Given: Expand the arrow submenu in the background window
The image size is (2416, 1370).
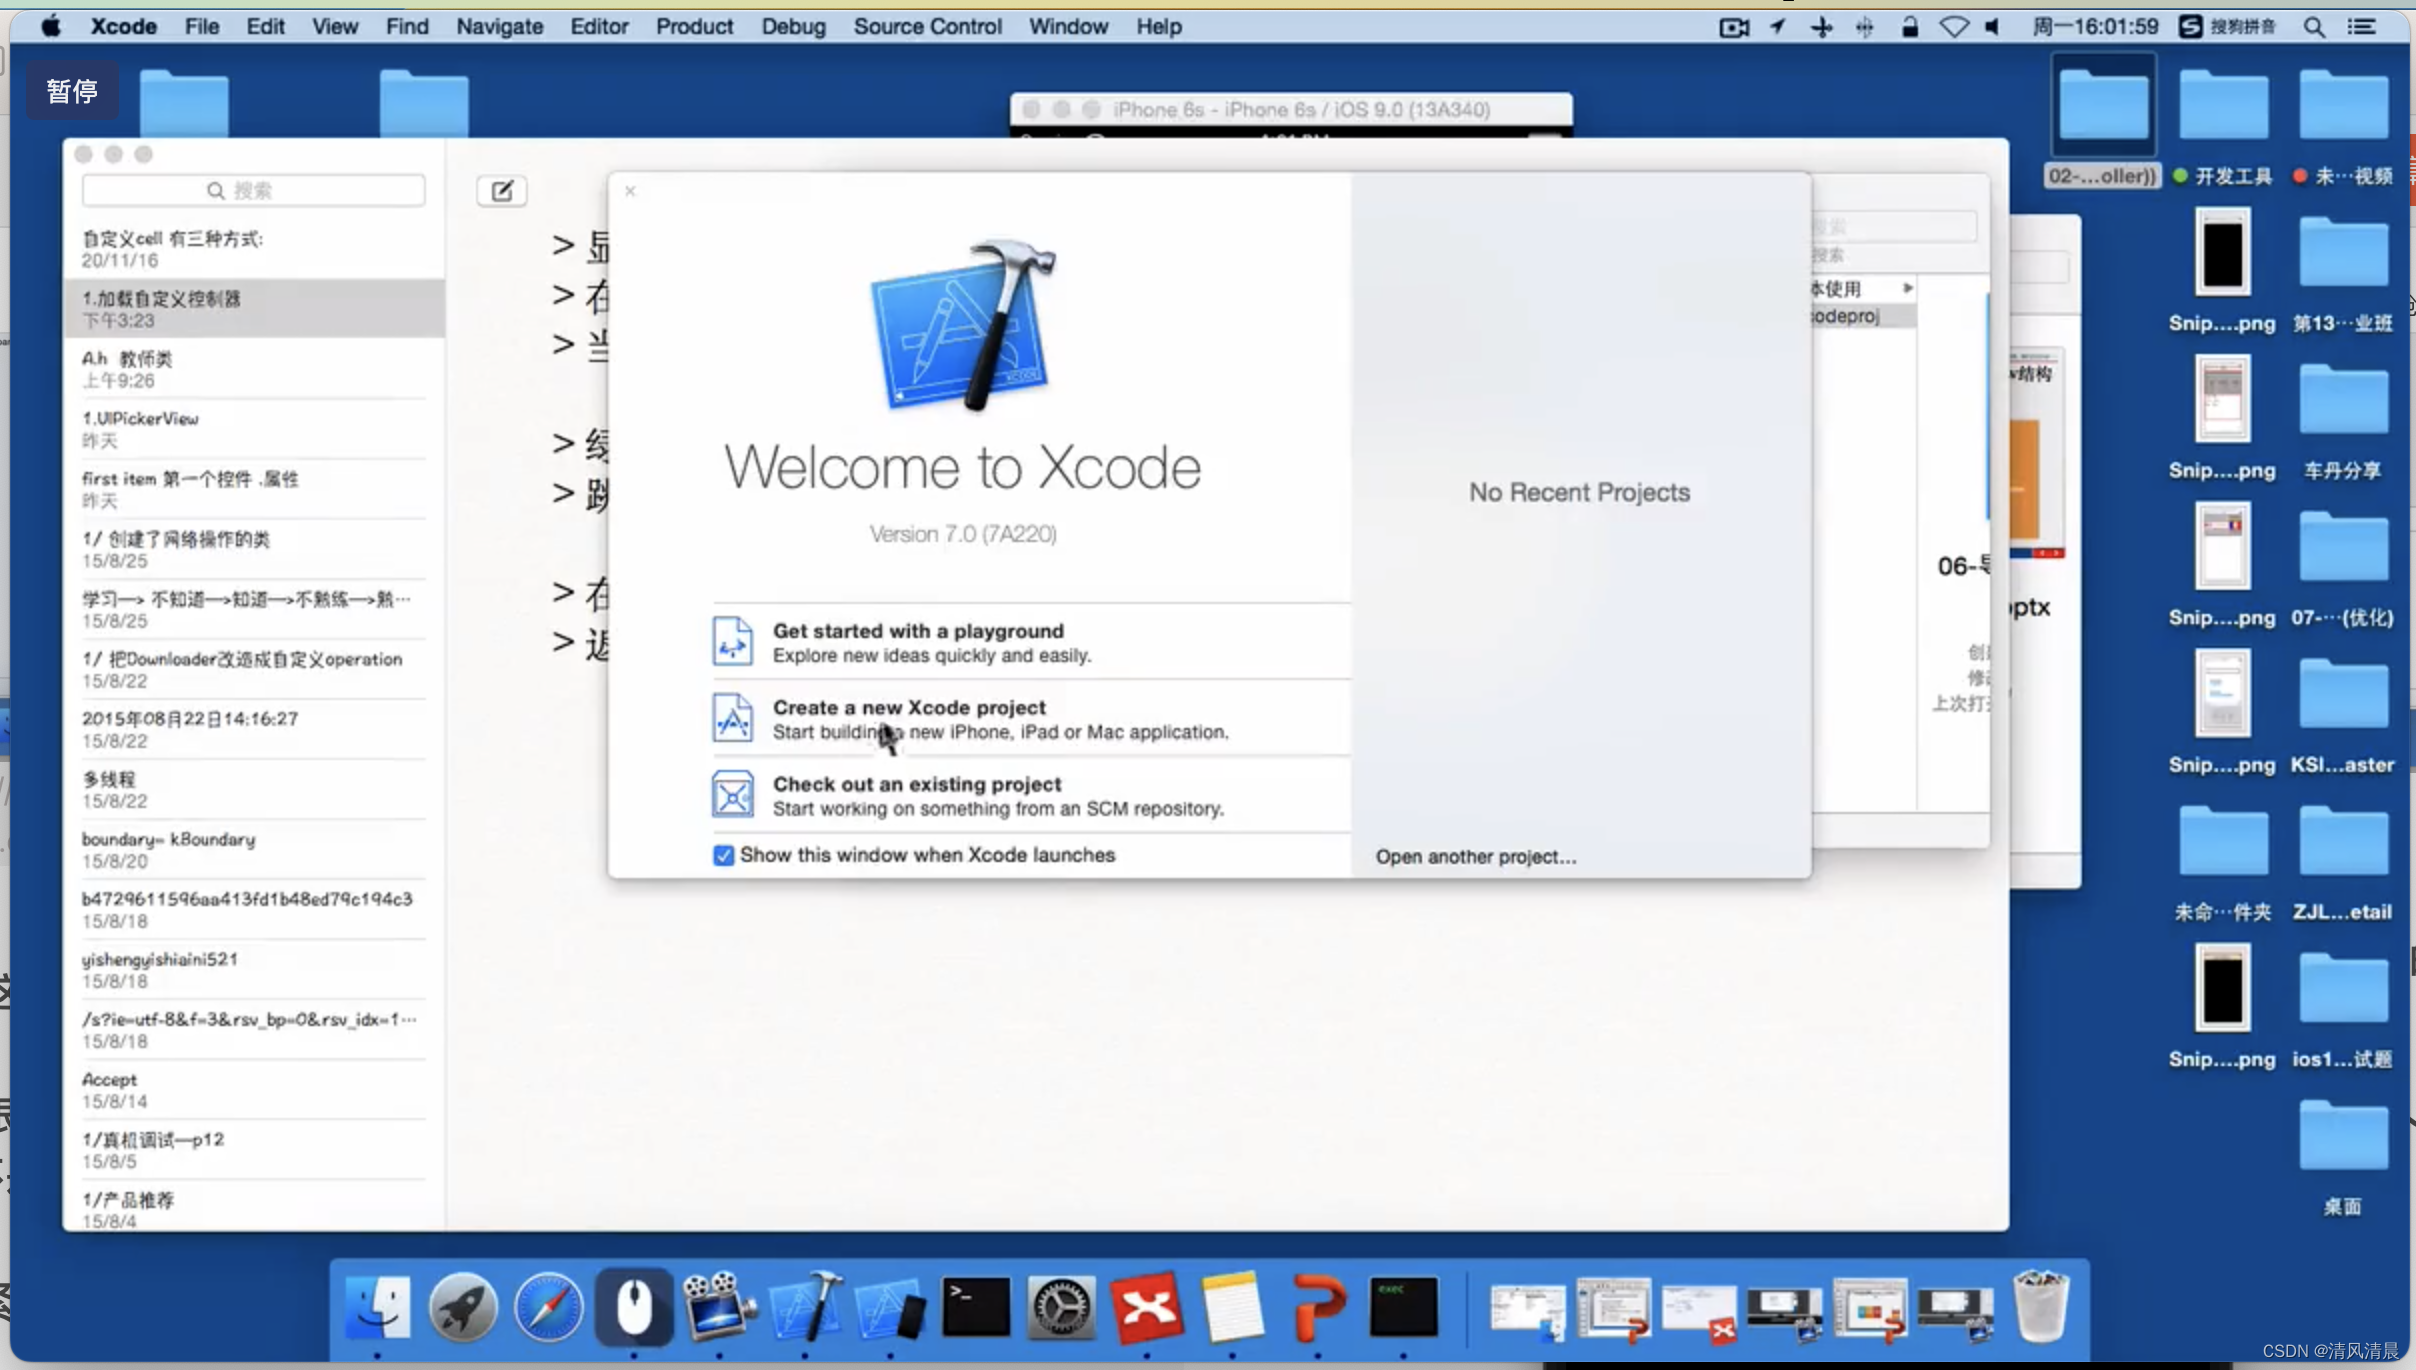Looking at the screenshot, I should click(x=1908, y=288).
